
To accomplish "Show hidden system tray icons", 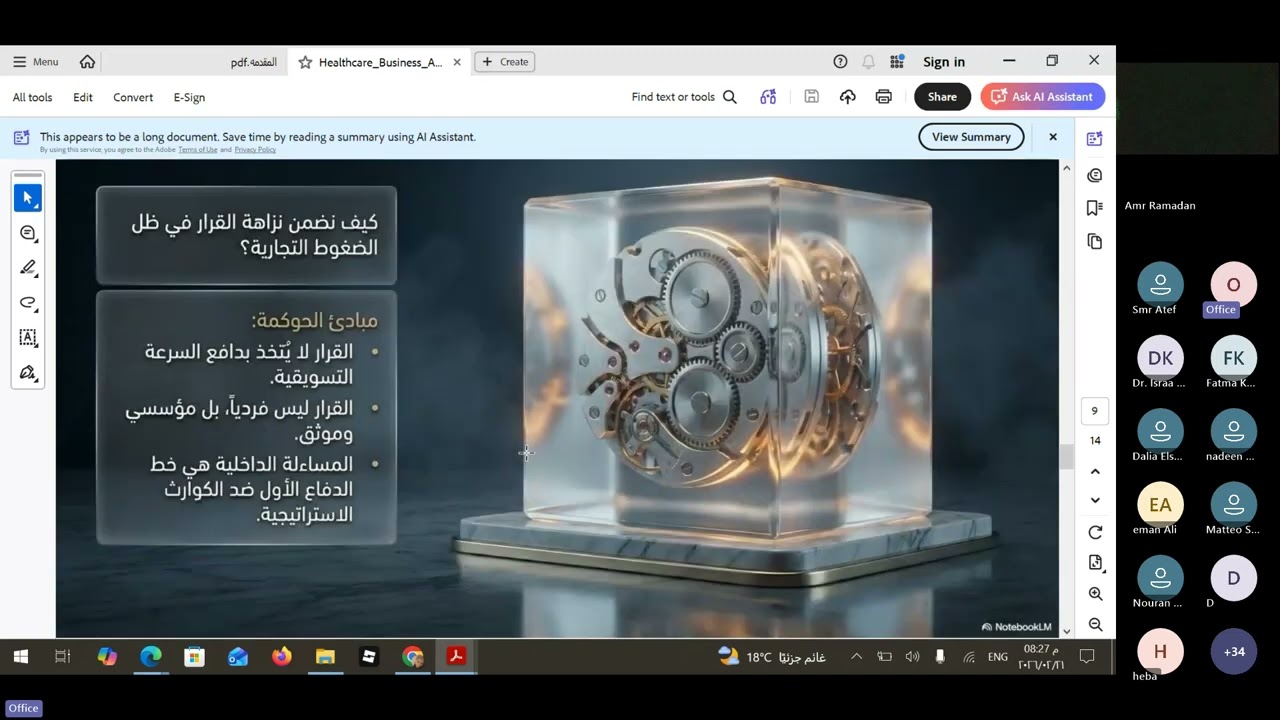I will [856, 657].
